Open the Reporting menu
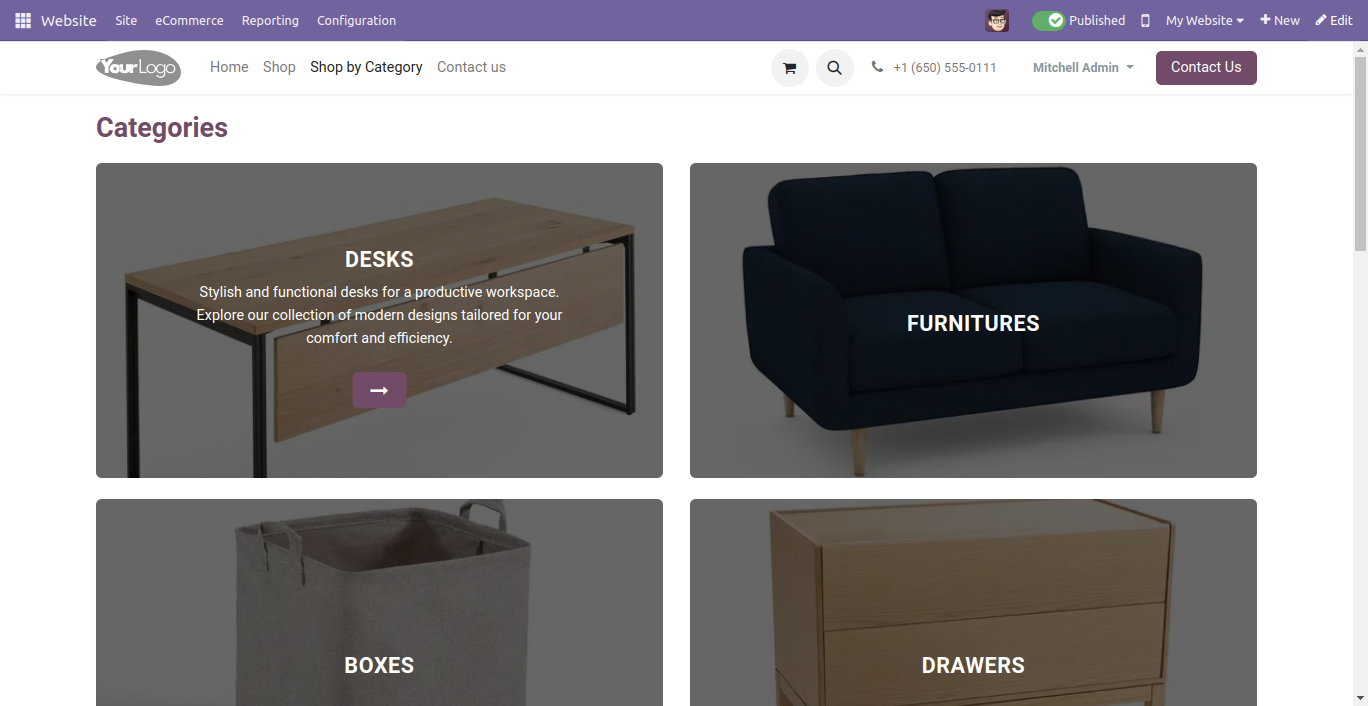Viewport: 1368px width, 706px height. point(270,20)
